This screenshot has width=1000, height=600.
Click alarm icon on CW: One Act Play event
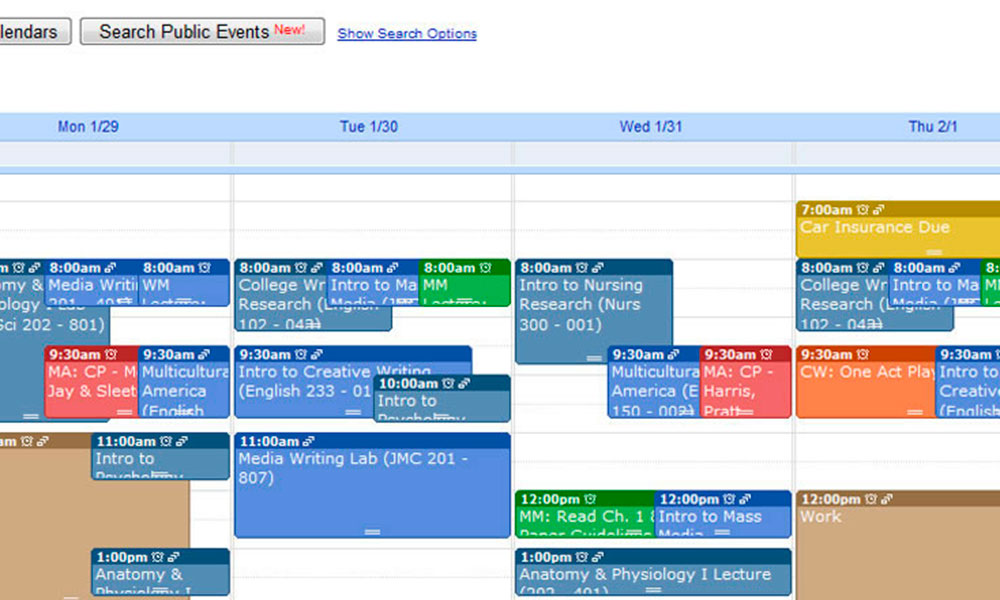[x=862, y=355]
